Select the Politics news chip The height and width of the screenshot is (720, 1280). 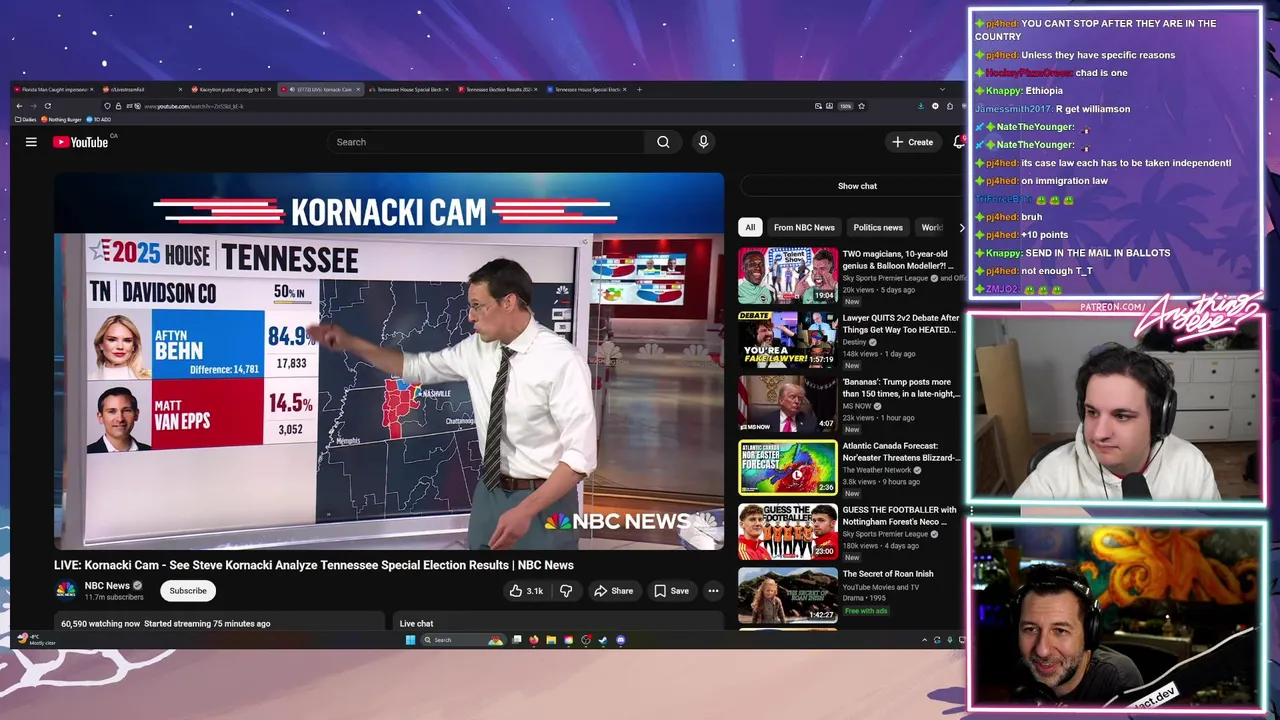point(878,227)
